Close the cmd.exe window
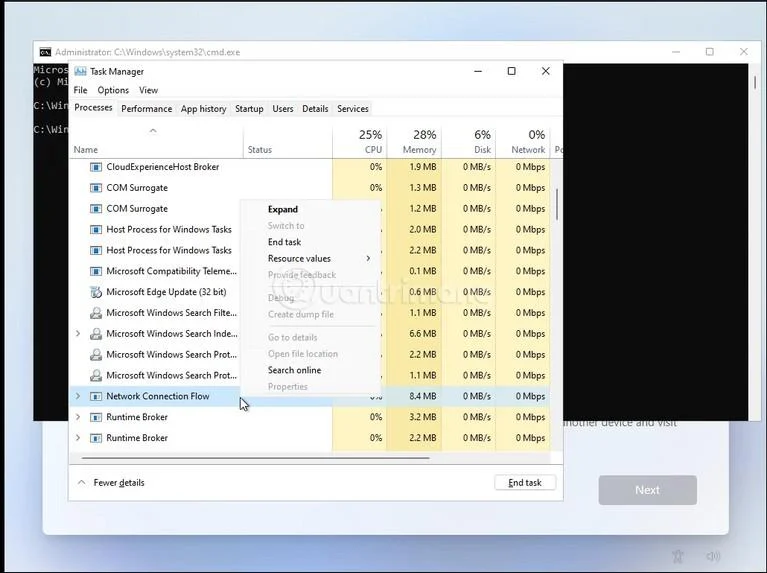The image size is (767, 573). click(744, 51)
